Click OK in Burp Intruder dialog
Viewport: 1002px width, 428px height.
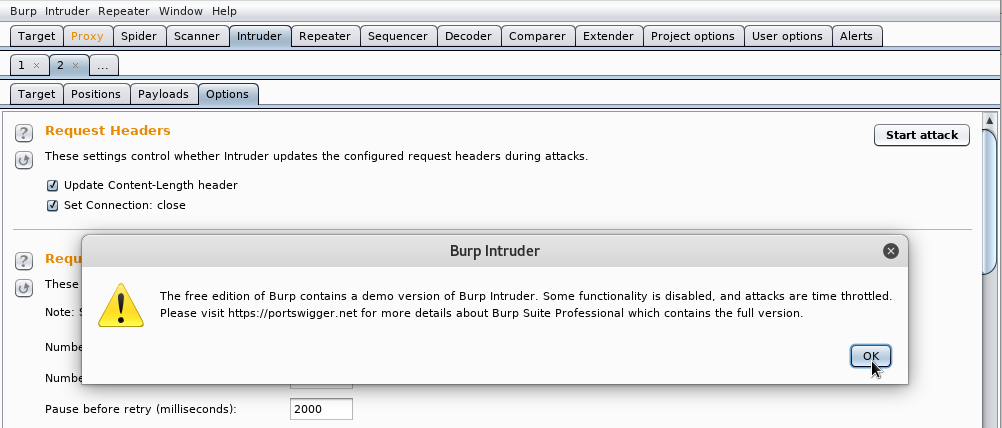click(870, 356)
